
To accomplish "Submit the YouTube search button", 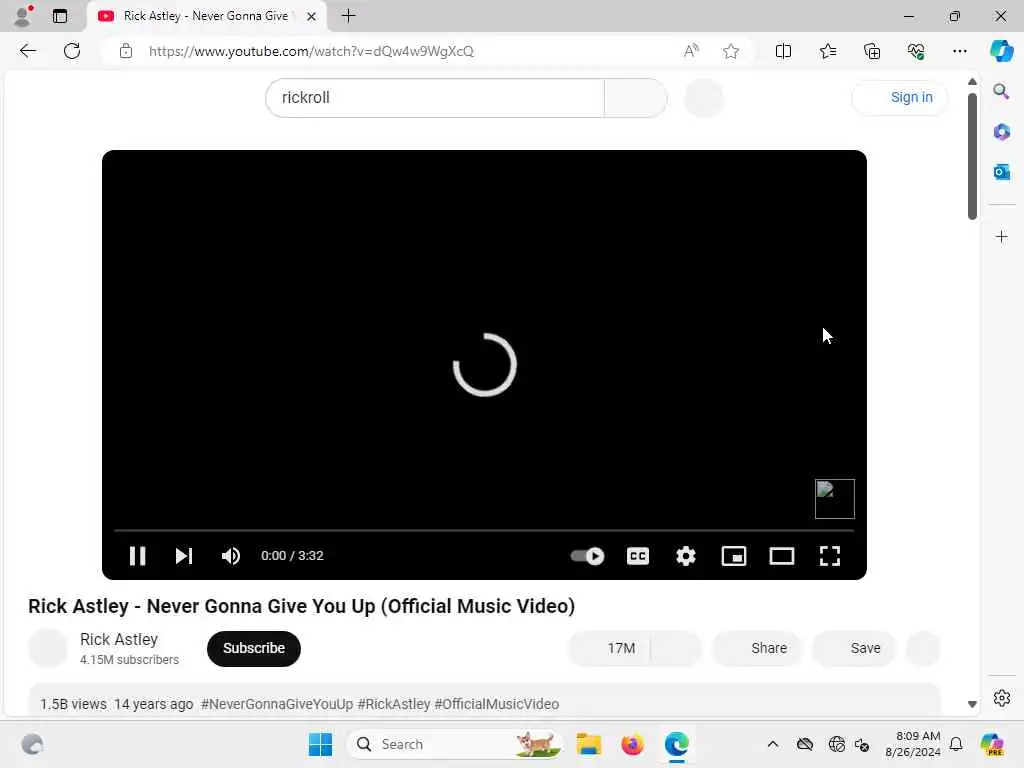I will (x=636, y=98).
